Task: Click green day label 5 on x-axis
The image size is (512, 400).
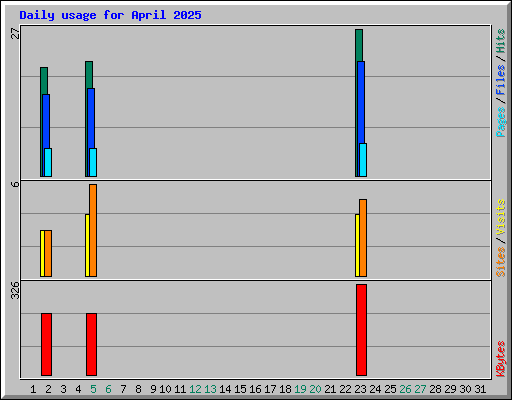Action: (93, 389)
